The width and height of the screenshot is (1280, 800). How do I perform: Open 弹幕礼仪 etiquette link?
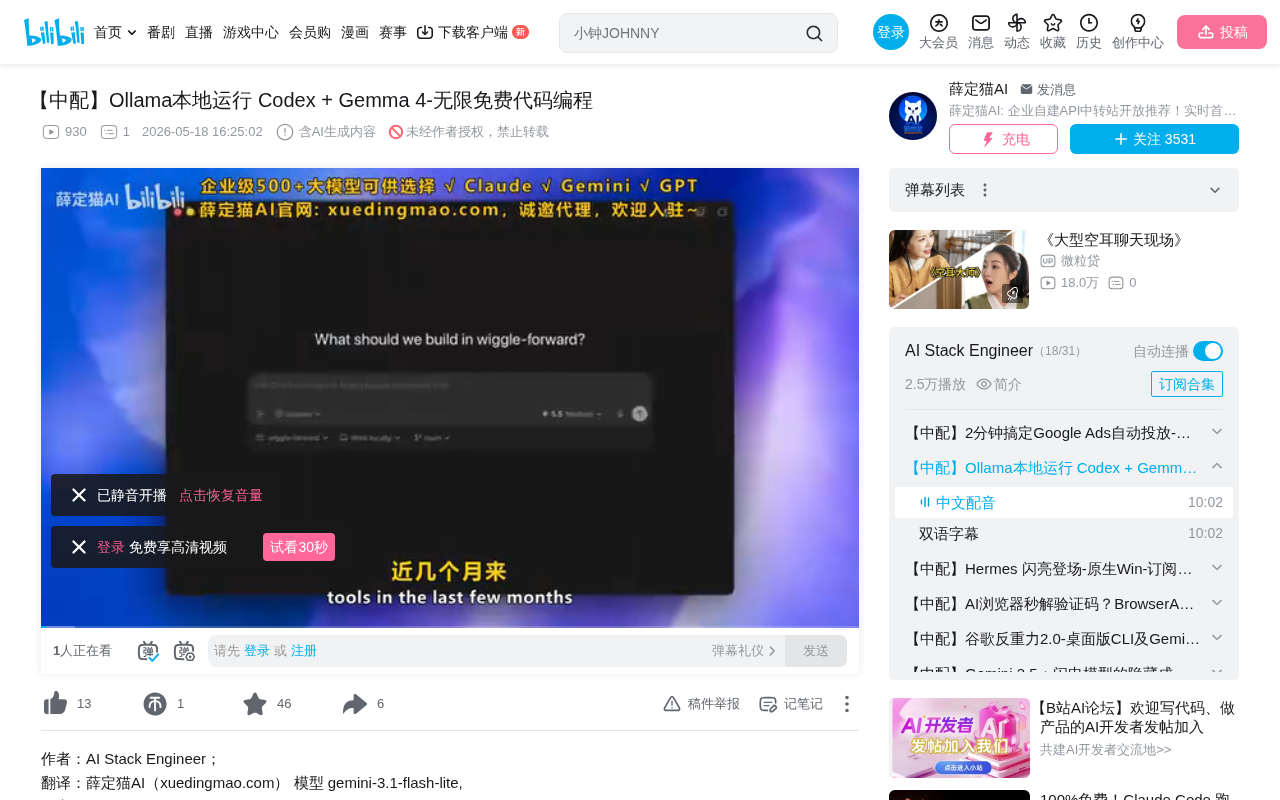pyautogui.click(x=744, y=651)
